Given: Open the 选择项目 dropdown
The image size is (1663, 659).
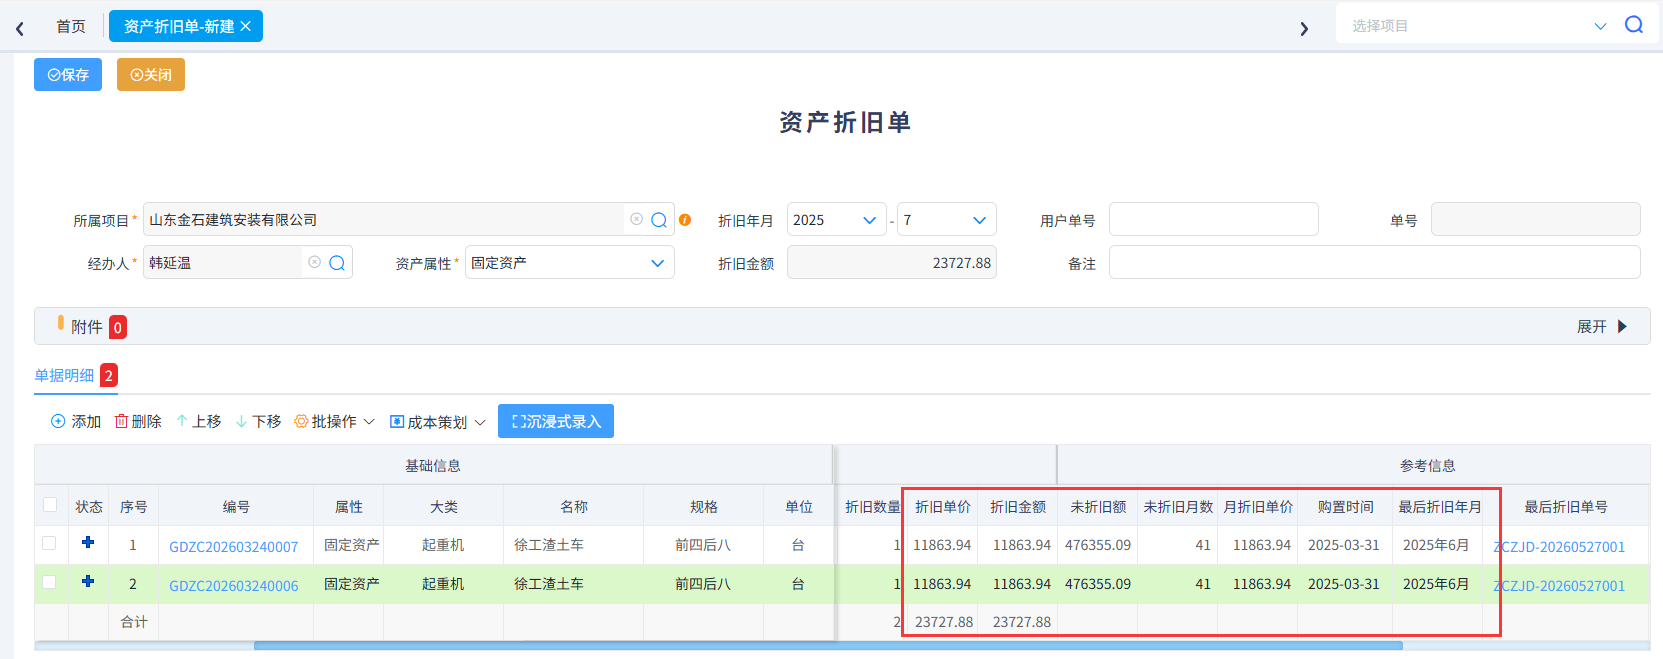Looking at the screenshot, I should [1600, 26].
